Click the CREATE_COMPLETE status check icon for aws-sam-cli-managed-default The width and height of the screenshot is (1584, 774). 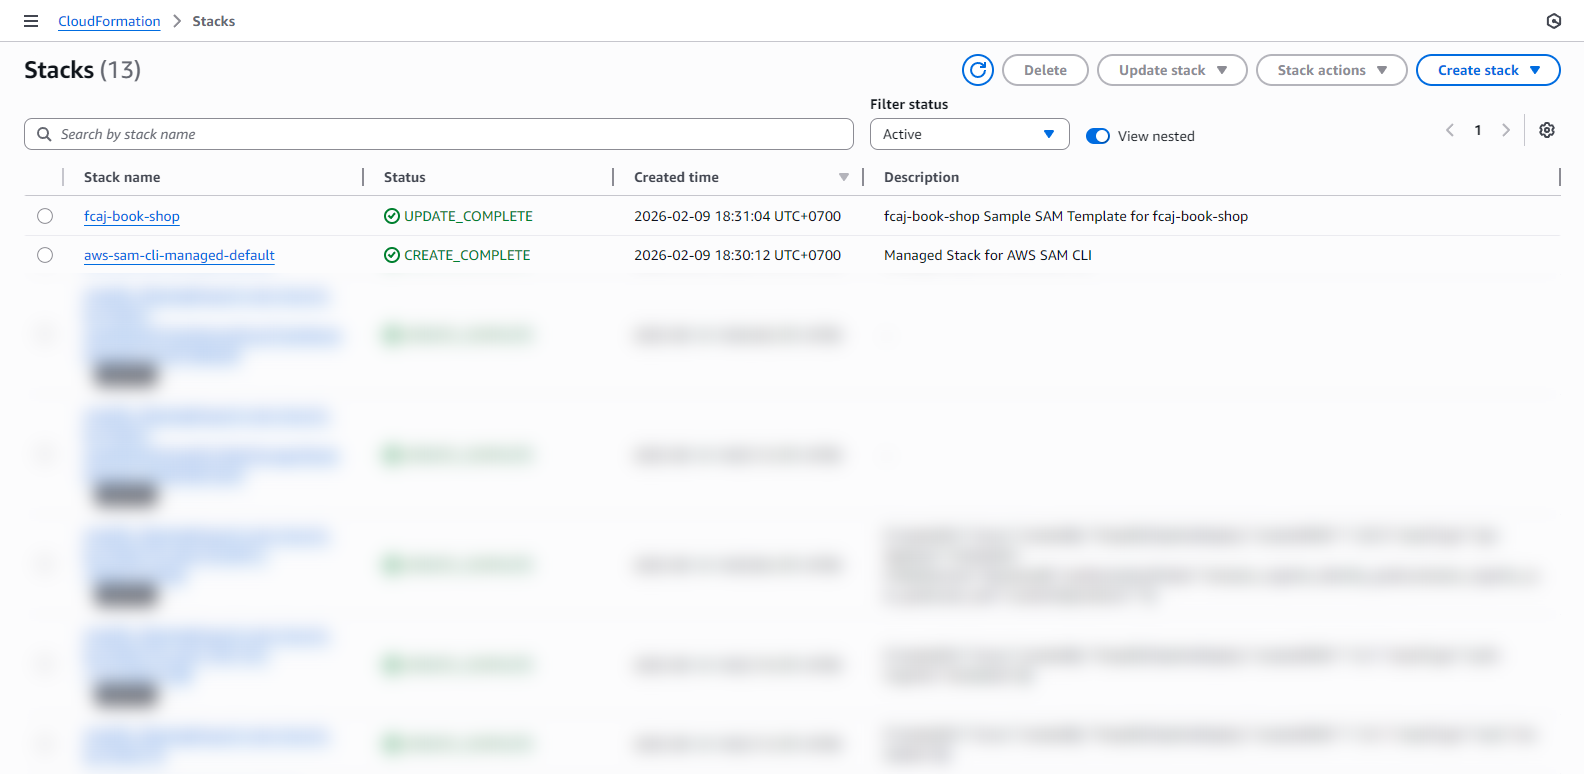pos(392,255)
